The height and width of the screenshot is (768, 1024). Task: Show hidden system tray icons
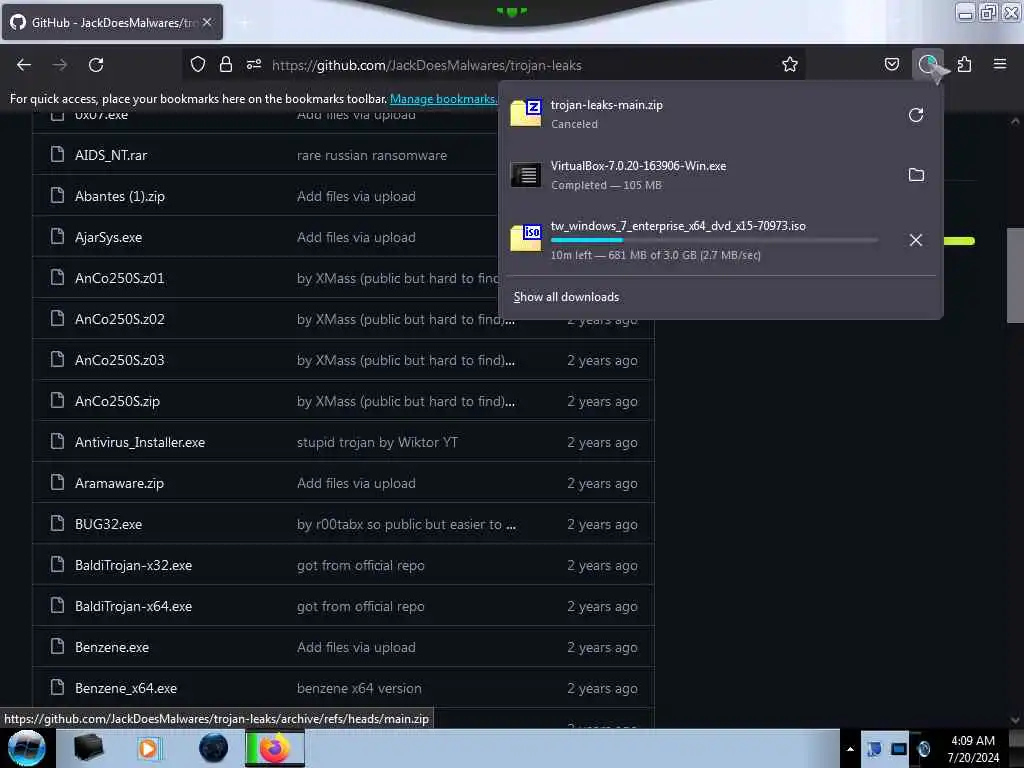tap(850, 749)
